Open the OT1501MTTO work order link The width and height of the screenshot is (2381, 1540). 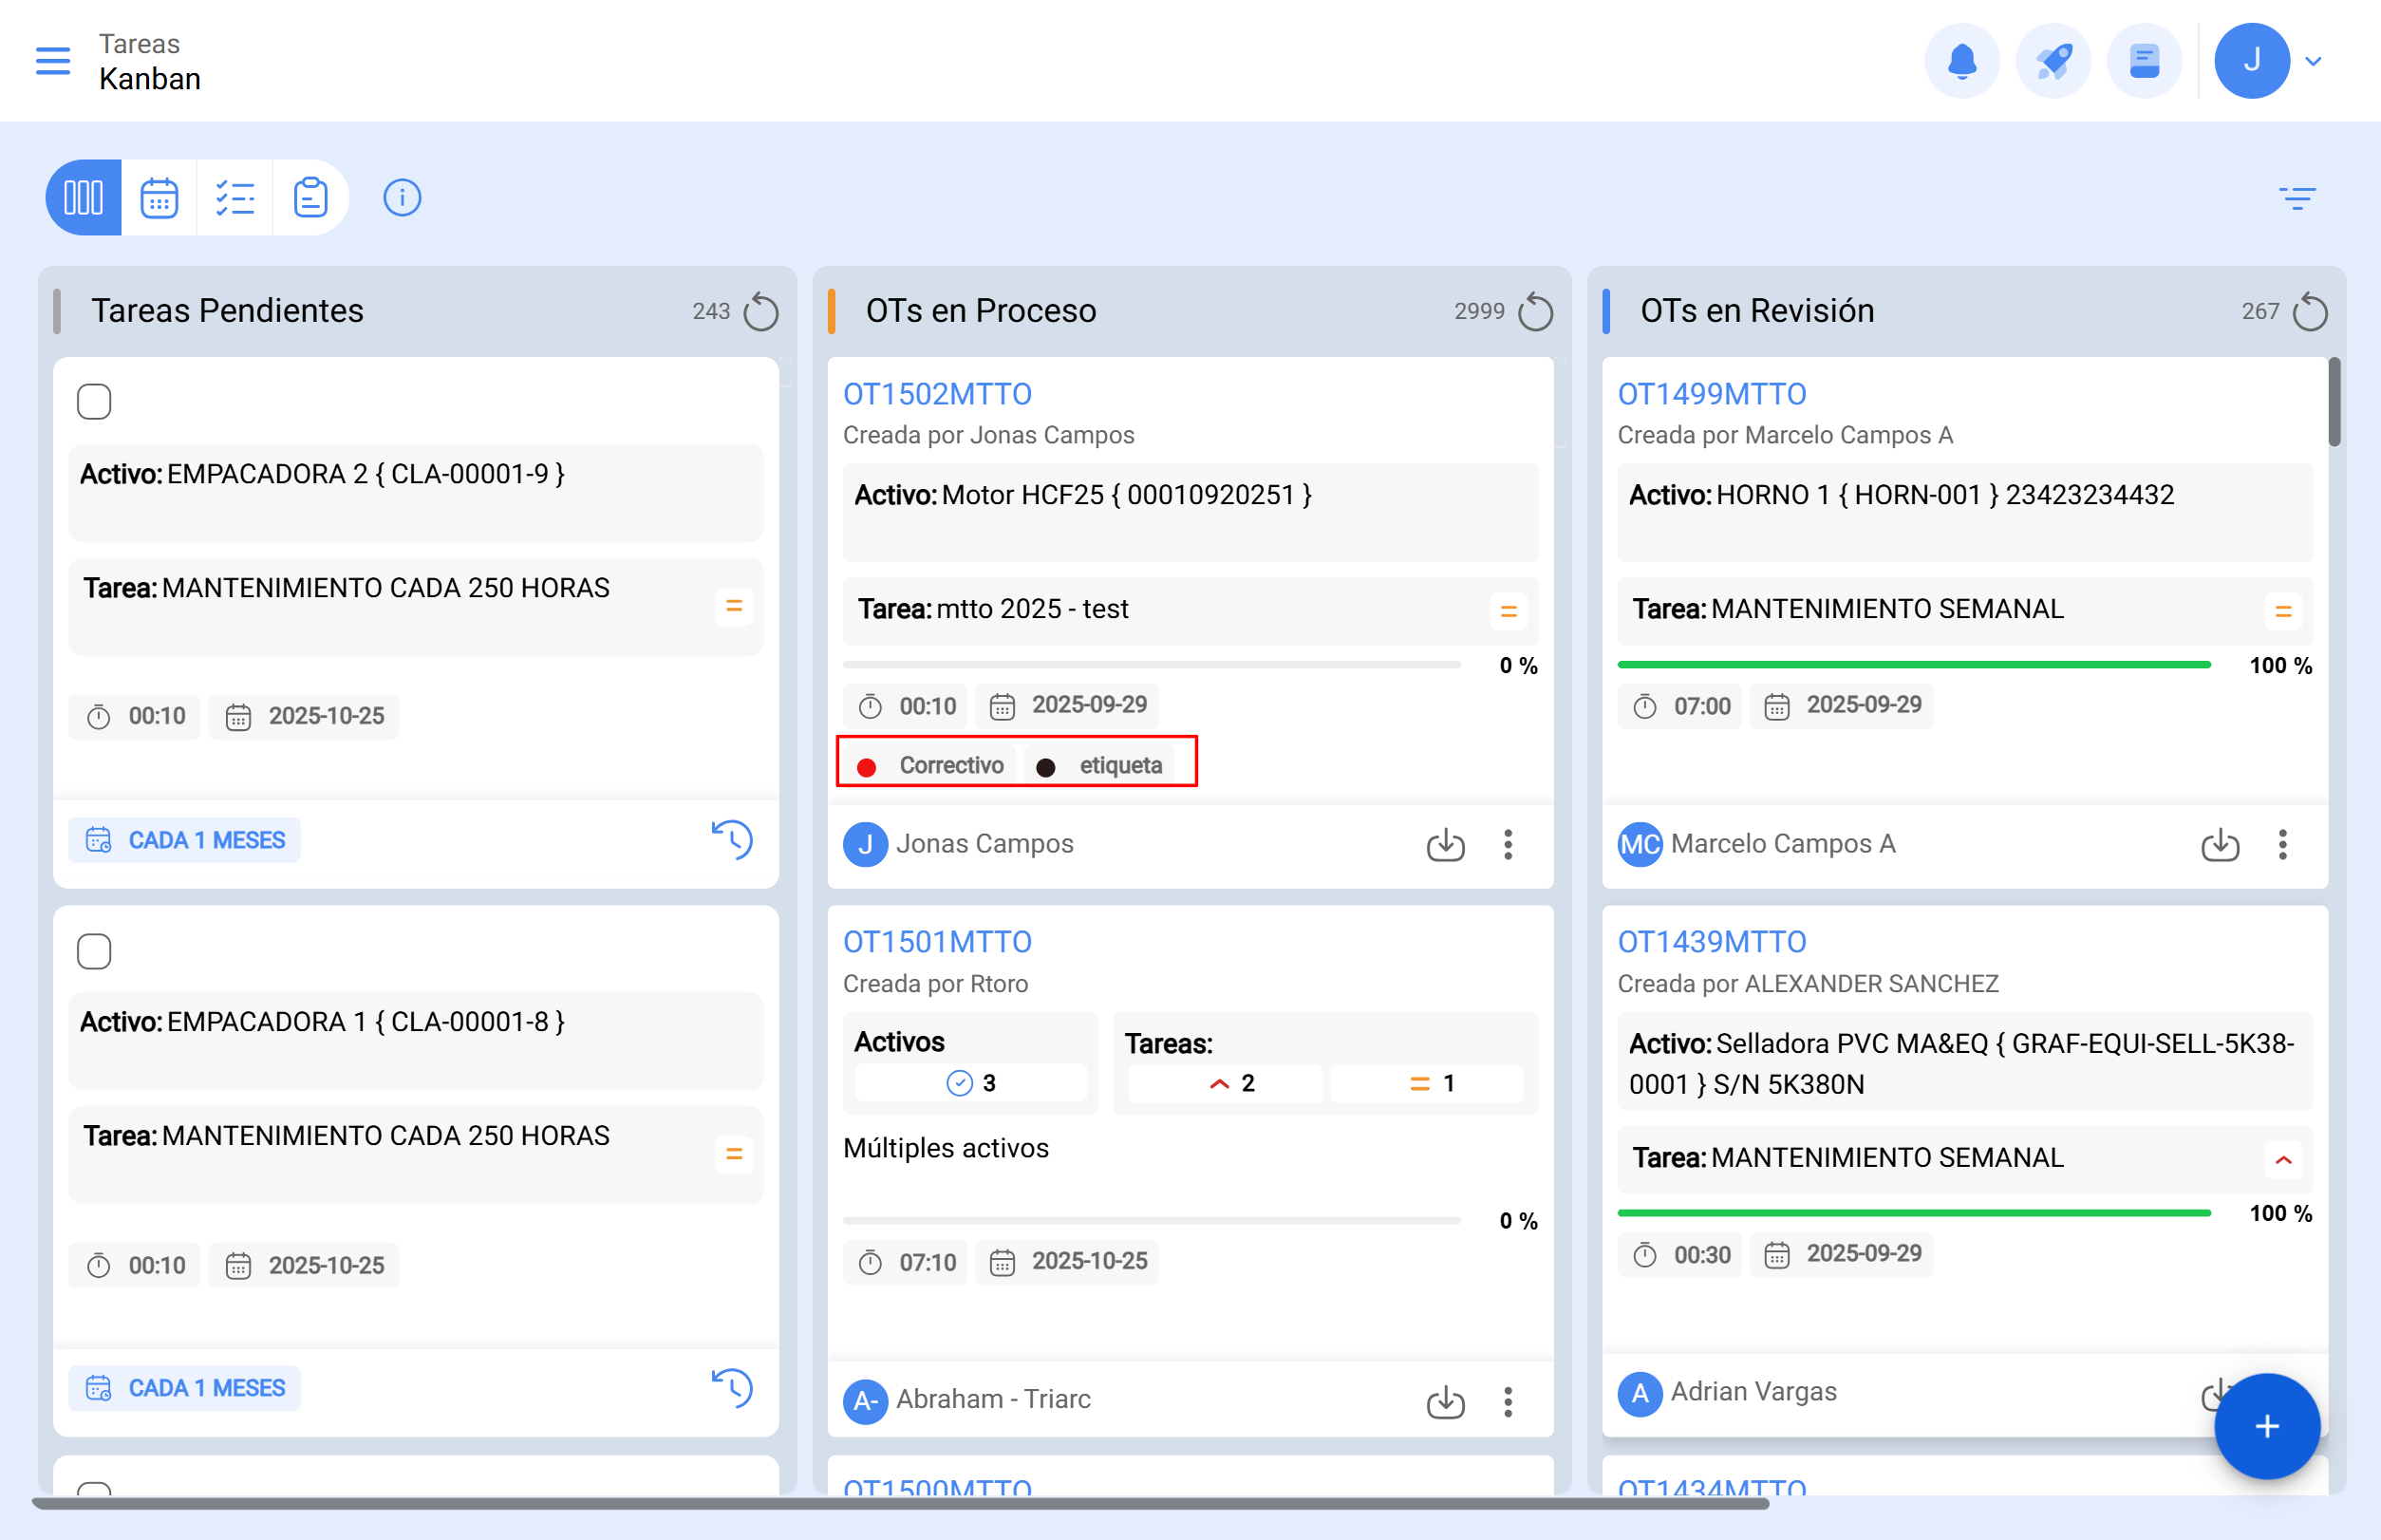pyautogui.click(x=937, y=942)
